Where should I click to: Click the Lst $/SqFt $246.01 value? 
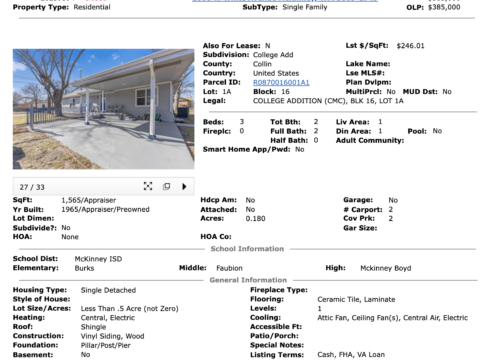tap(410, 46)
